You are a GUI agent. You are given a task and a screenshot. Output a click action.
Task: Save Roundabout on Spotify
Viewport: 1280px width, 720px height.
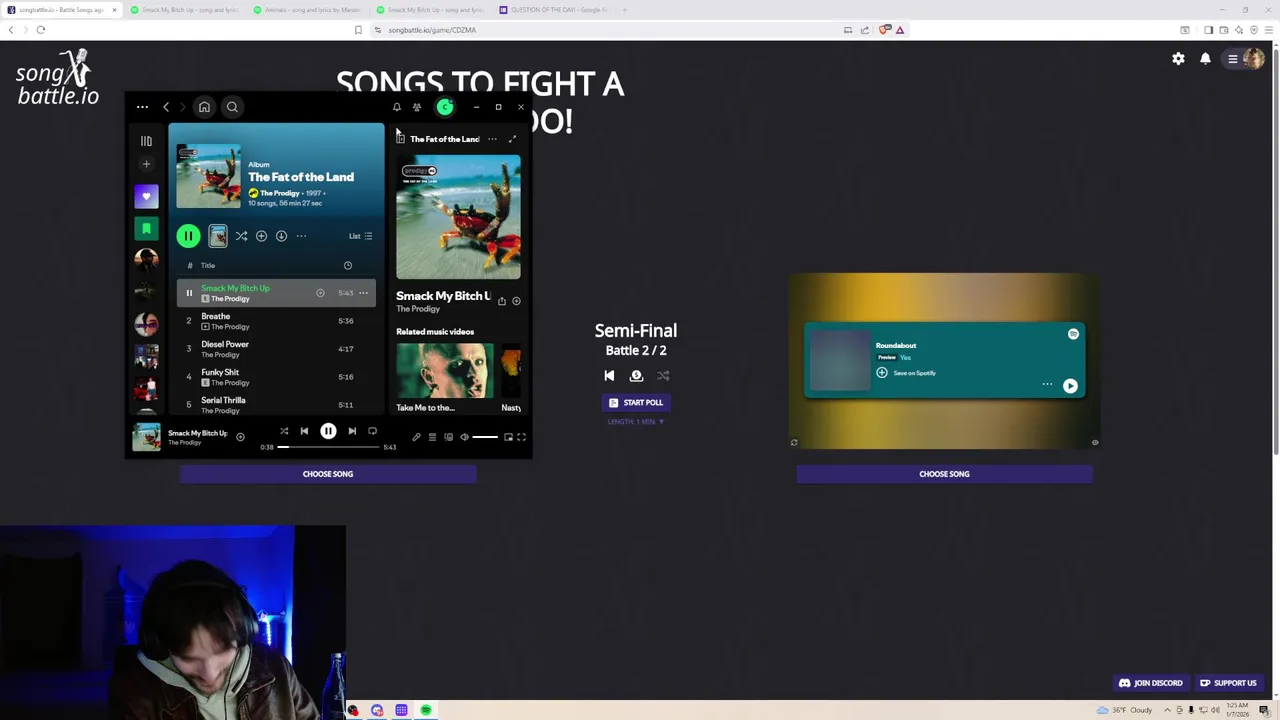(x=907, y=373)
